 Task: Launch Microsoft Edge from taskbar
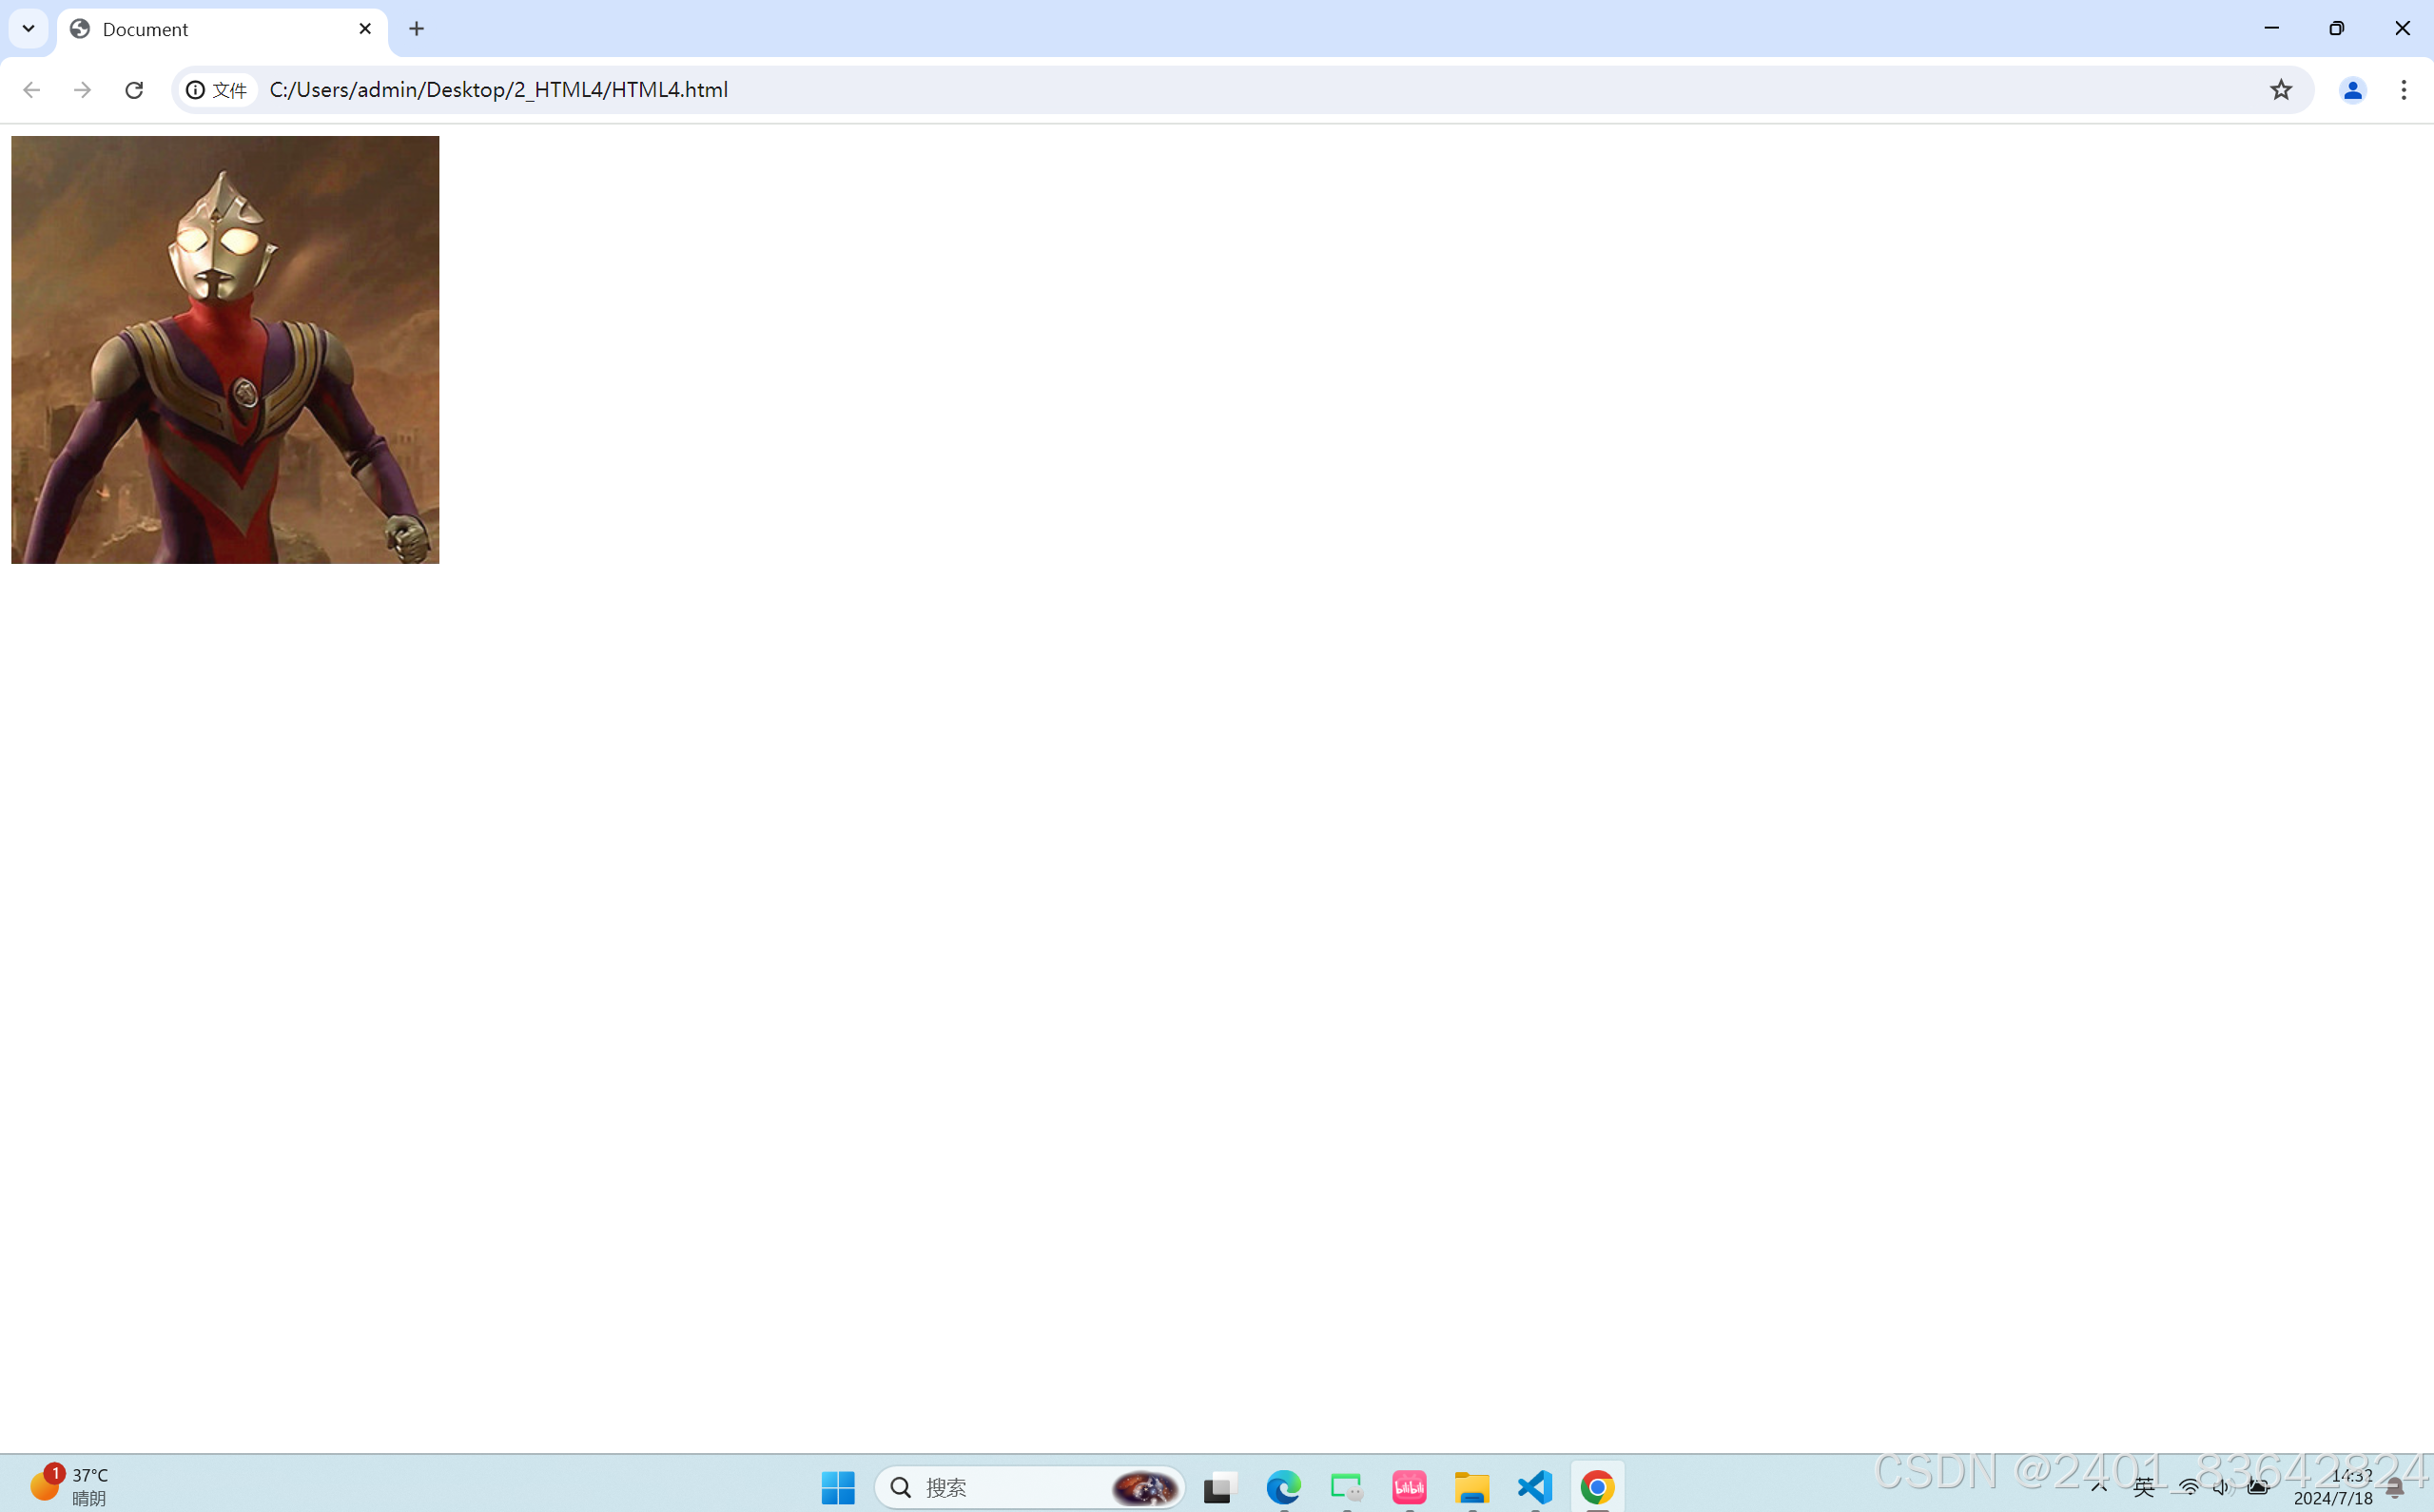click(x=1283, y=1487)
